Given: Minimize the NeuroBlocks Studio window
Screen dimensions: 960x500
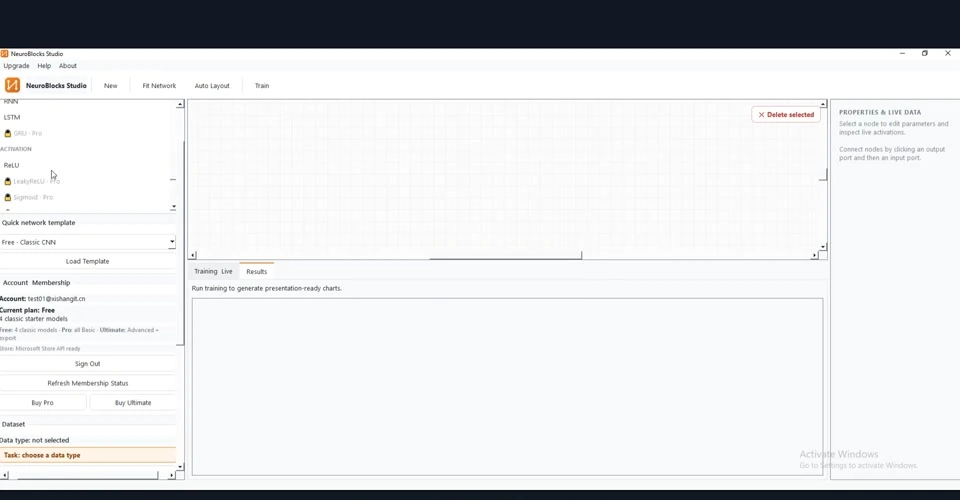Looking at the screenshot, I should point(902,54).
